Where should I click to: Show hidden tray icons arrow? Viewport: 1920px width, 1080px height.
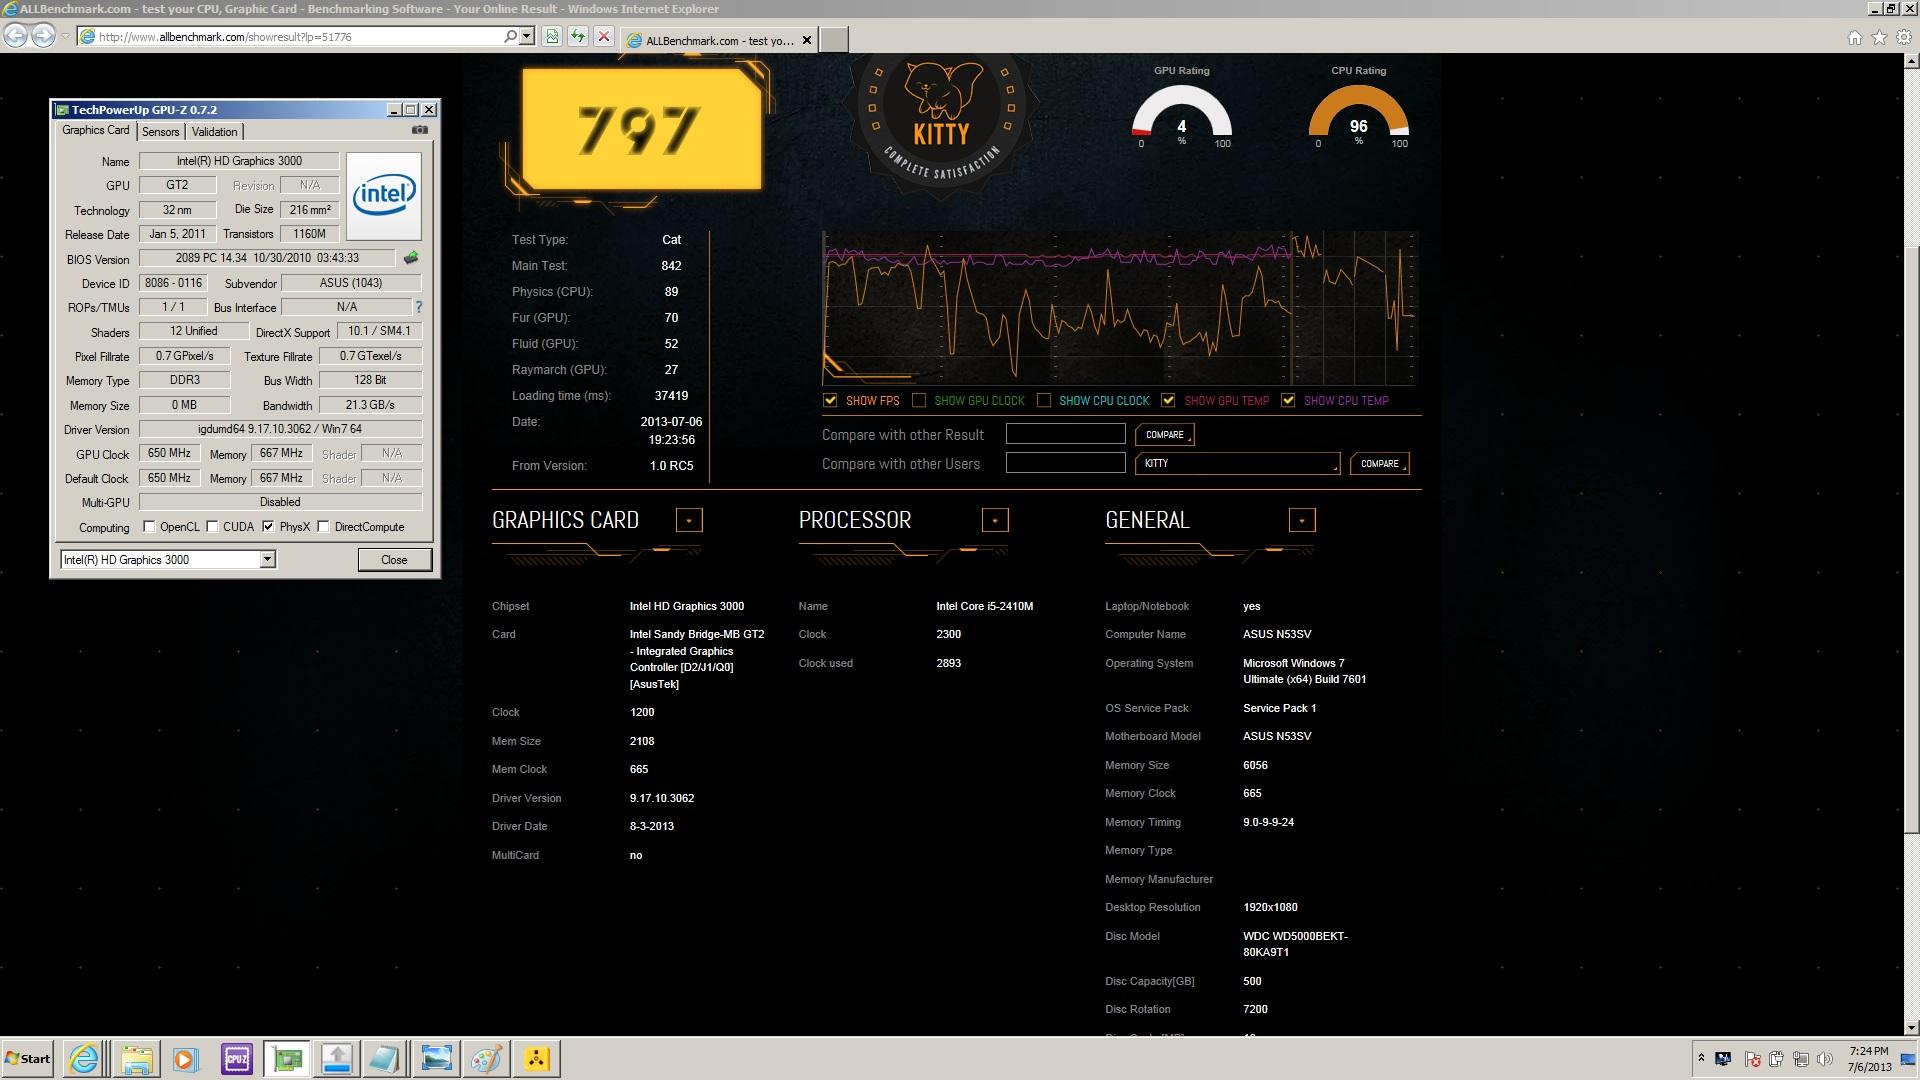tap(1701, 1058)
